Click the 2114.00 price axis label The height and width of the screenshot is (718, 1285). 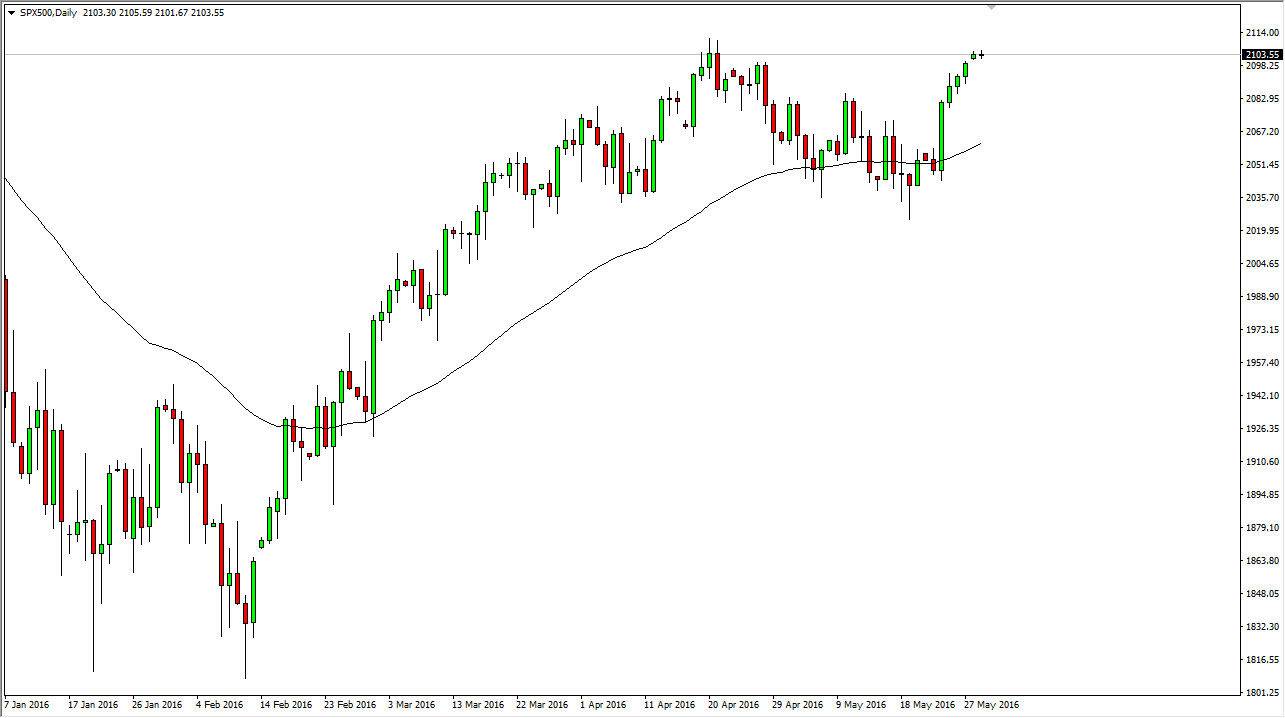tap(1262, 33)
